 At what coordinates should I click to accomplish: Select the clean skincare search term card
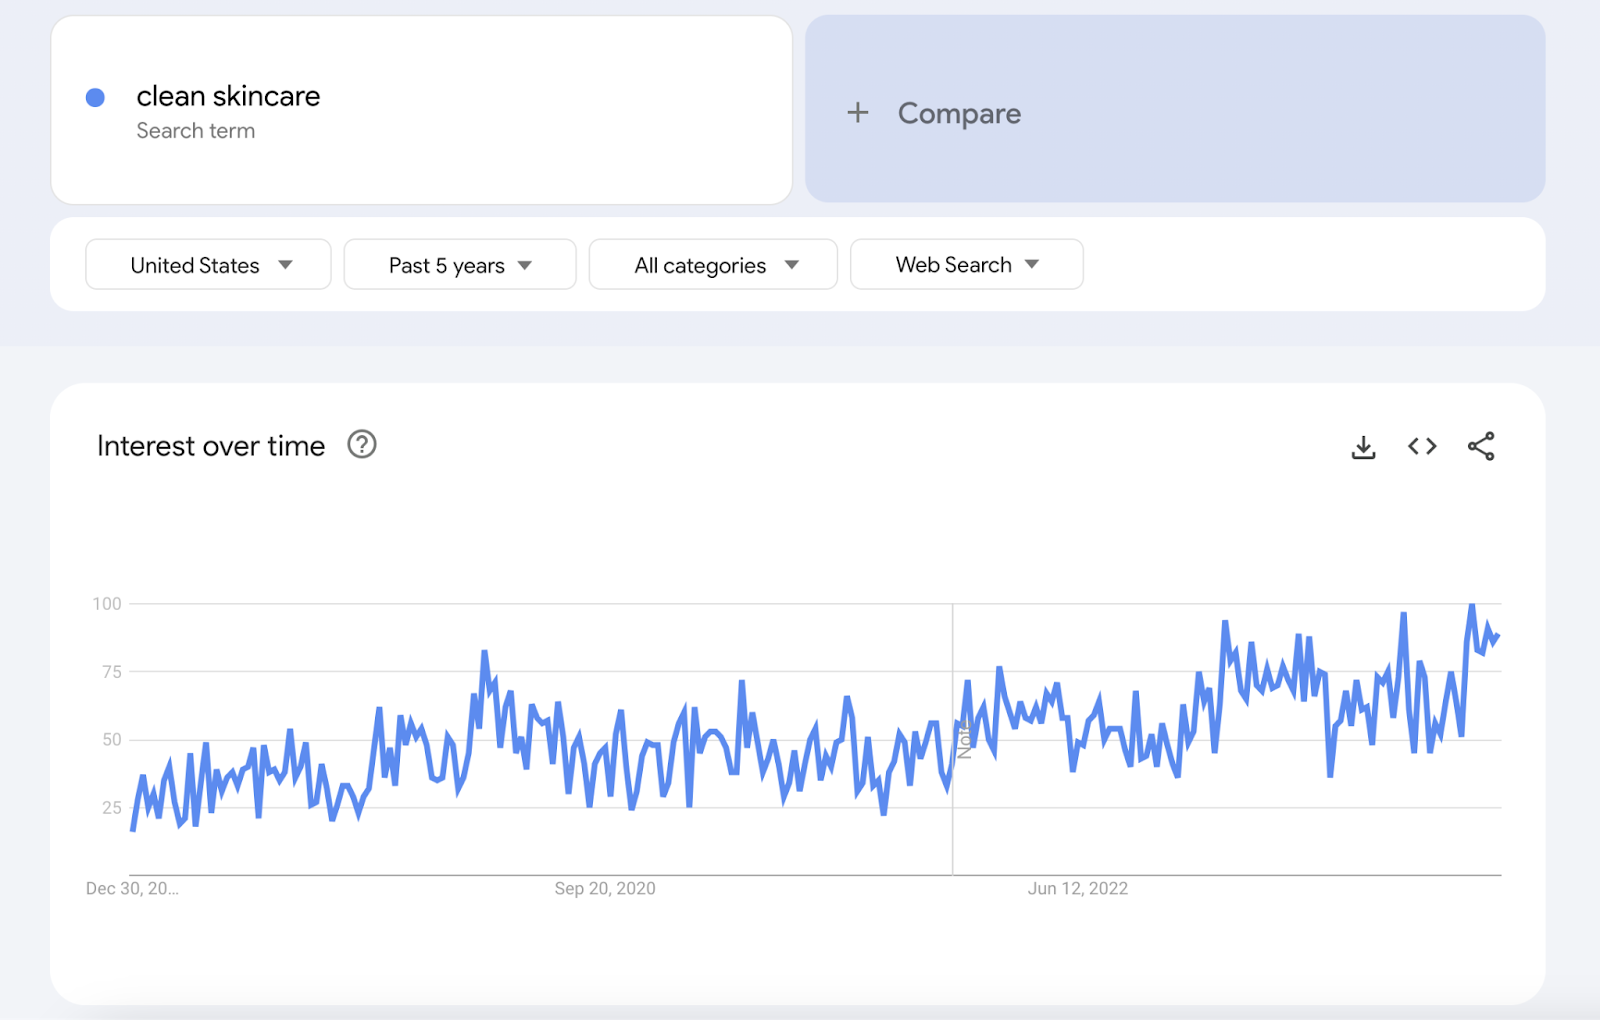click(x=420, y=110)
